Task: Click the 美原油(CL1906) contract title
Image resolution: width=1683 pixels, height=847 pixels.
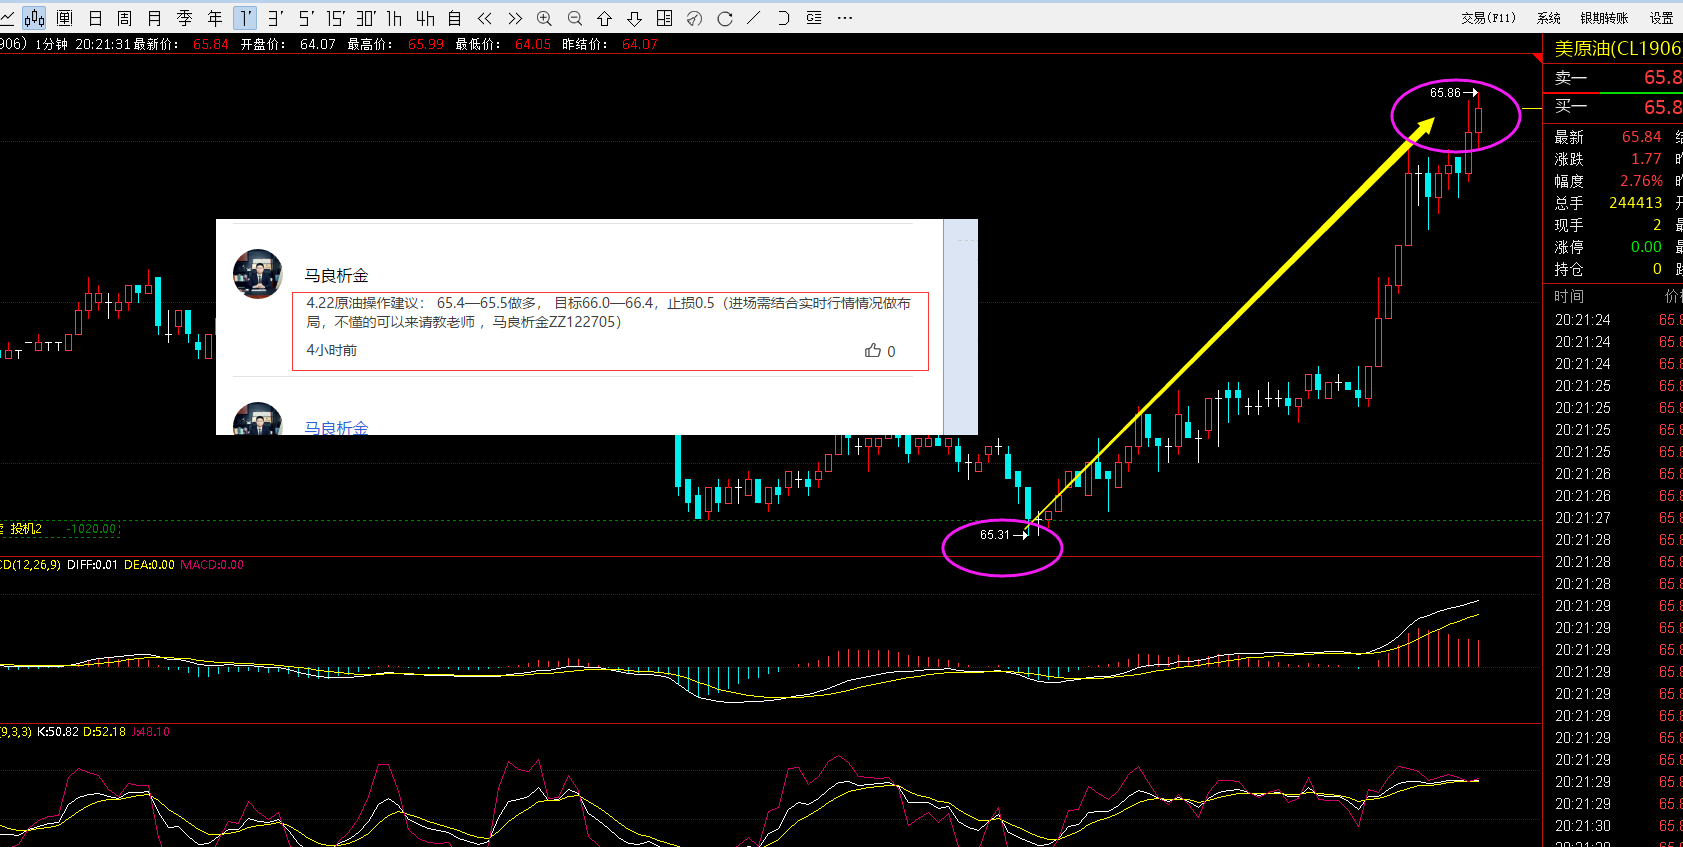Action: (x=1618, y=48)
